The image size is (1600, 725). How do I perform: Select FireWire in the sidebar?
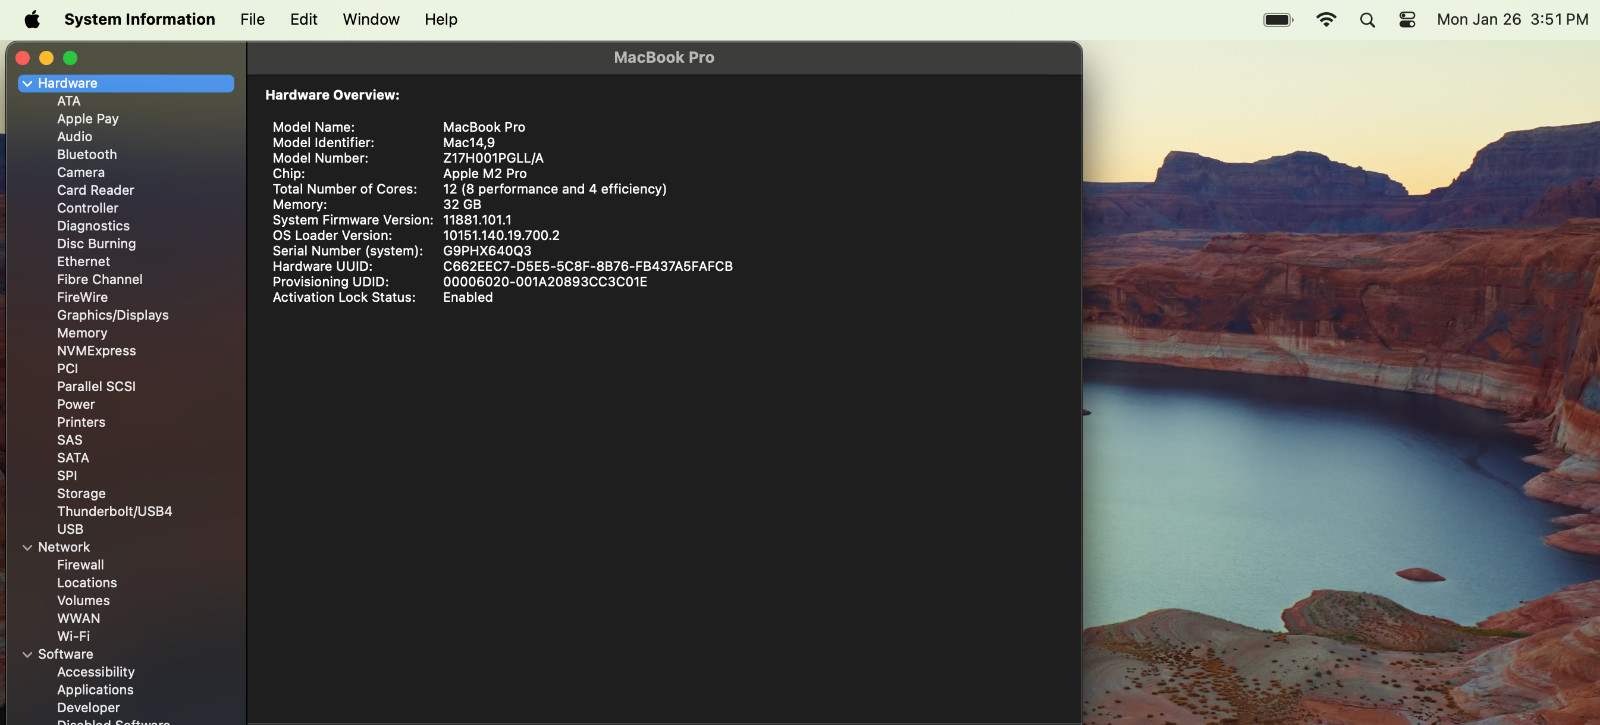point(83,298)
